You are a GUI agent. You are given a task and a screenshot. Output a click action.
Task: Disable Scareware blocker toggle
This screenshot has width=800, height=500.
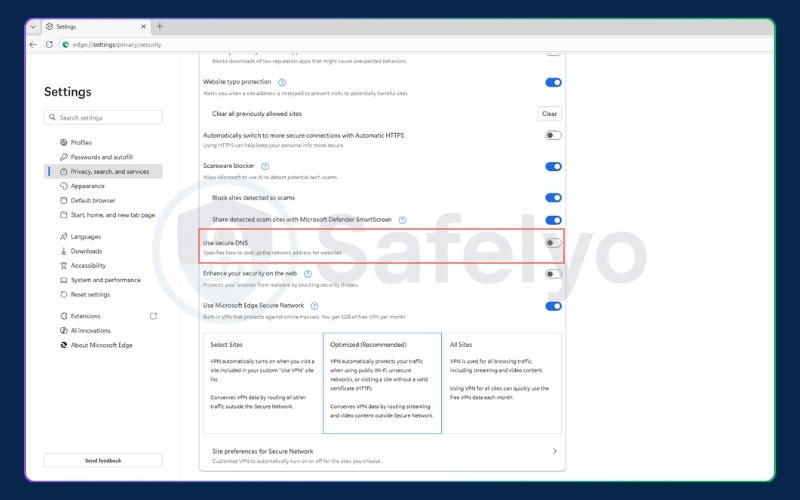tap(553, 166)
